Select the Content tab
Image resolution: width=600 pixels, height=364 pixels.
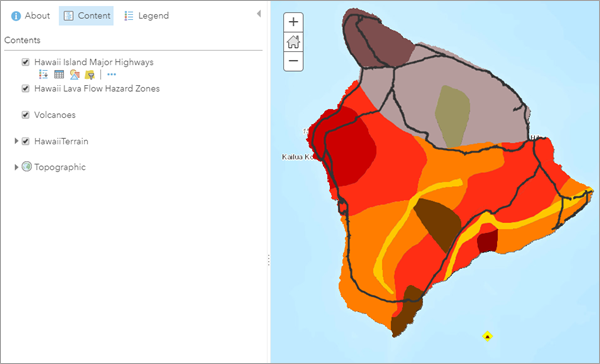(86, 16)
